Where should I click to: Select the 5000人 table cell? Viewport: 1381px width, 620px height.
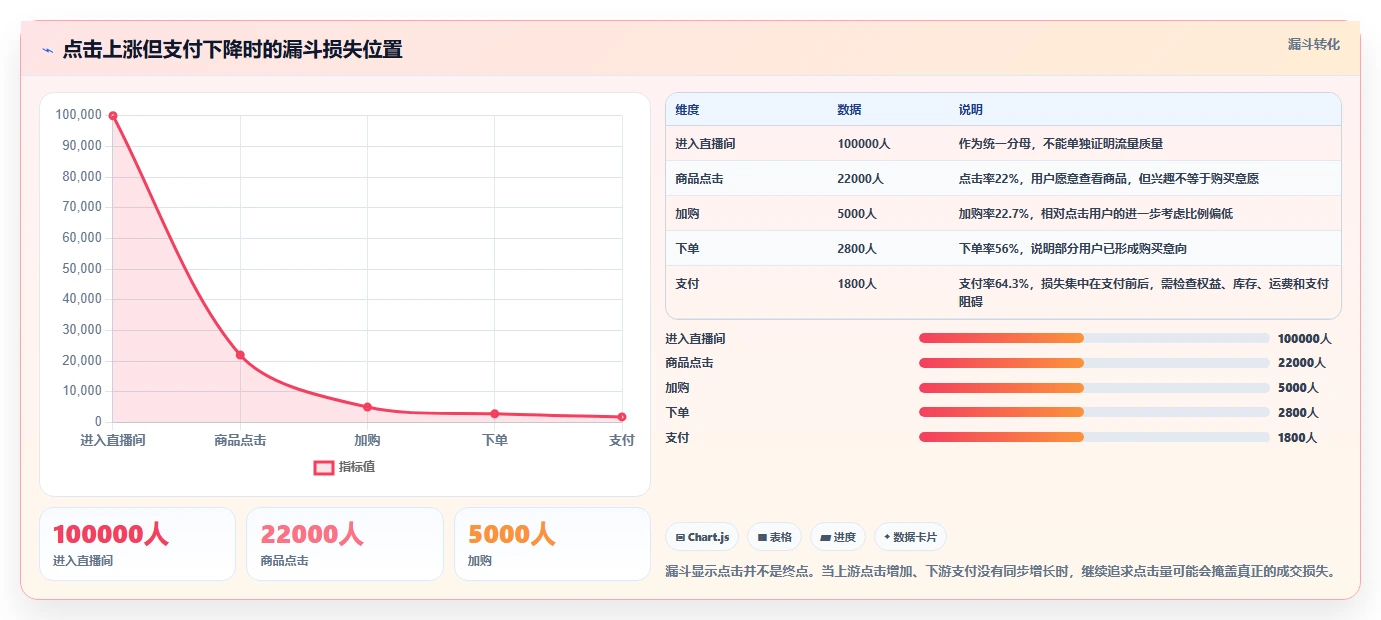[888, 213]
